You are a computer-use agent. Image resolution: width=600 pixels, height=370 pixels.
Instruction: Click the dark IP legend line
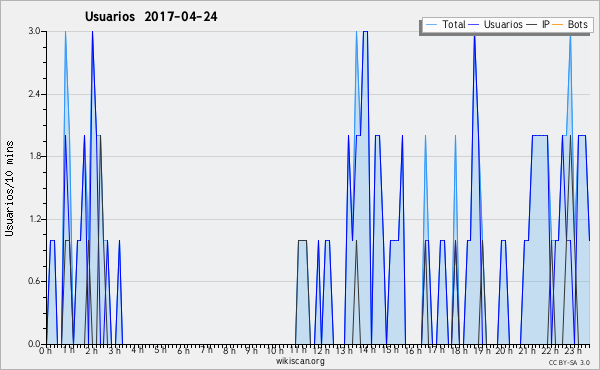532,25
